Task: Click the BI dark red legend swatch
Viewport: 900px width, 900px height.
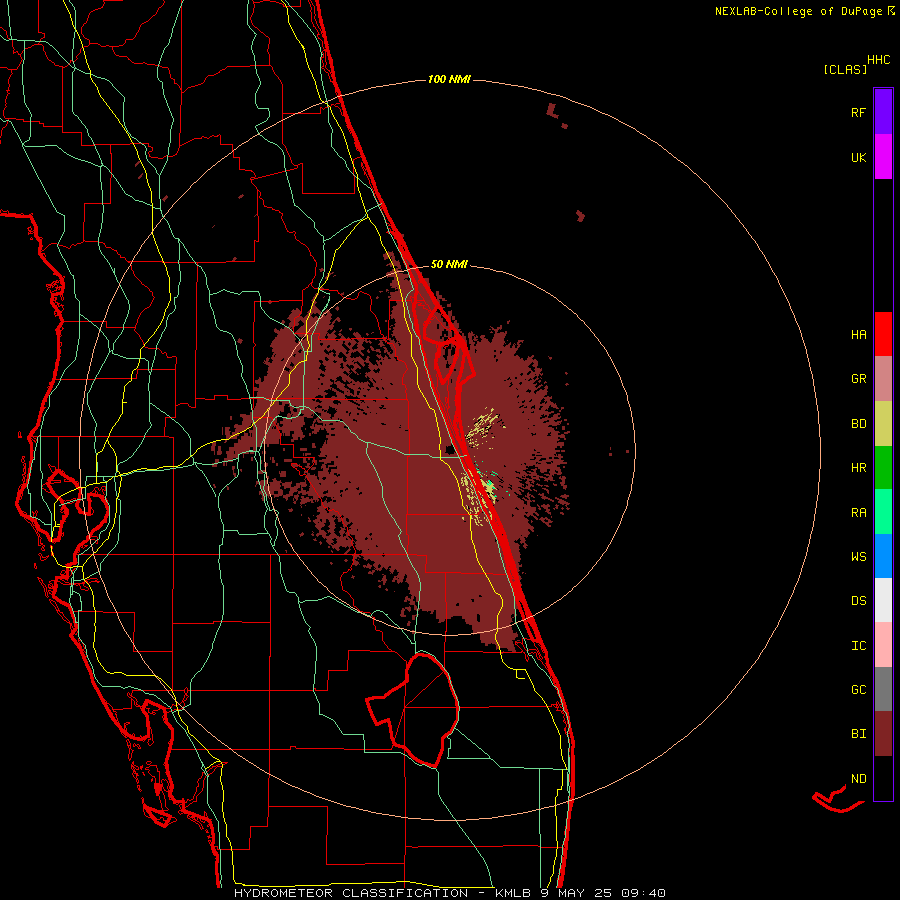Action: (x=883, y=734)
